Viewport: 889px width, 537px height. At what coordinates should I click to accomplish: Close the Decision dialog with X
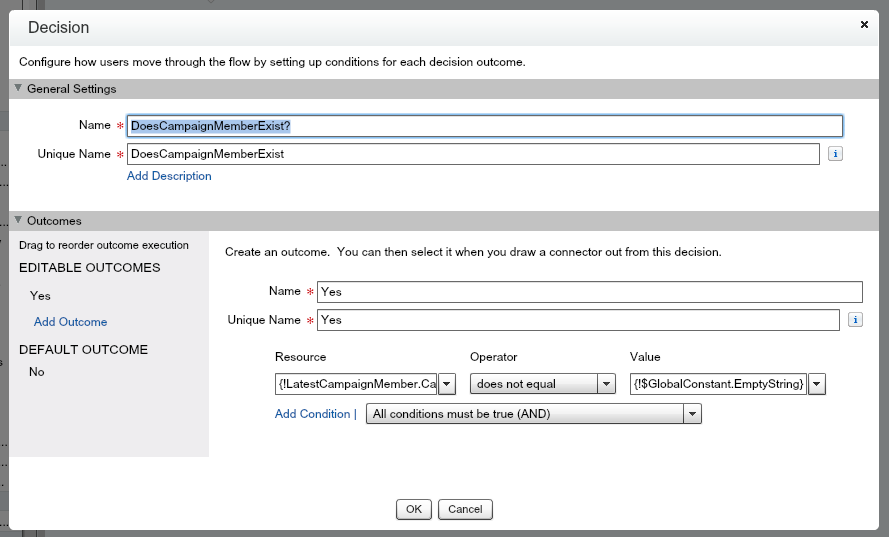coord(864,23)
